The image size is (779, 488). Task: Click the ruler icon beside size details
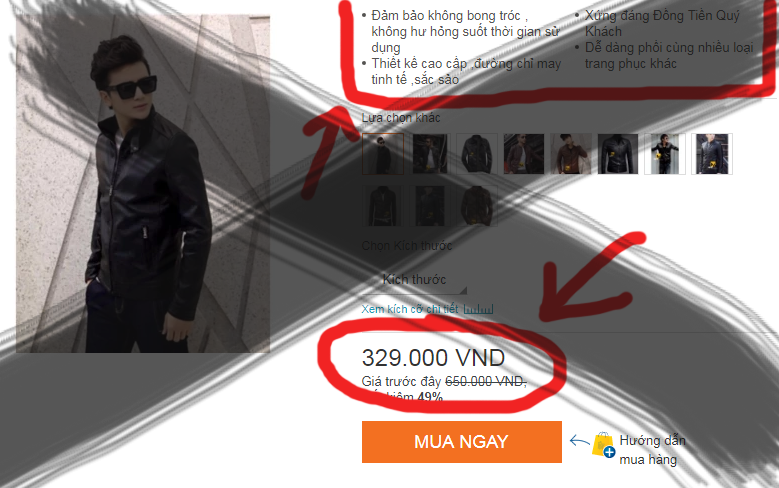478,309
